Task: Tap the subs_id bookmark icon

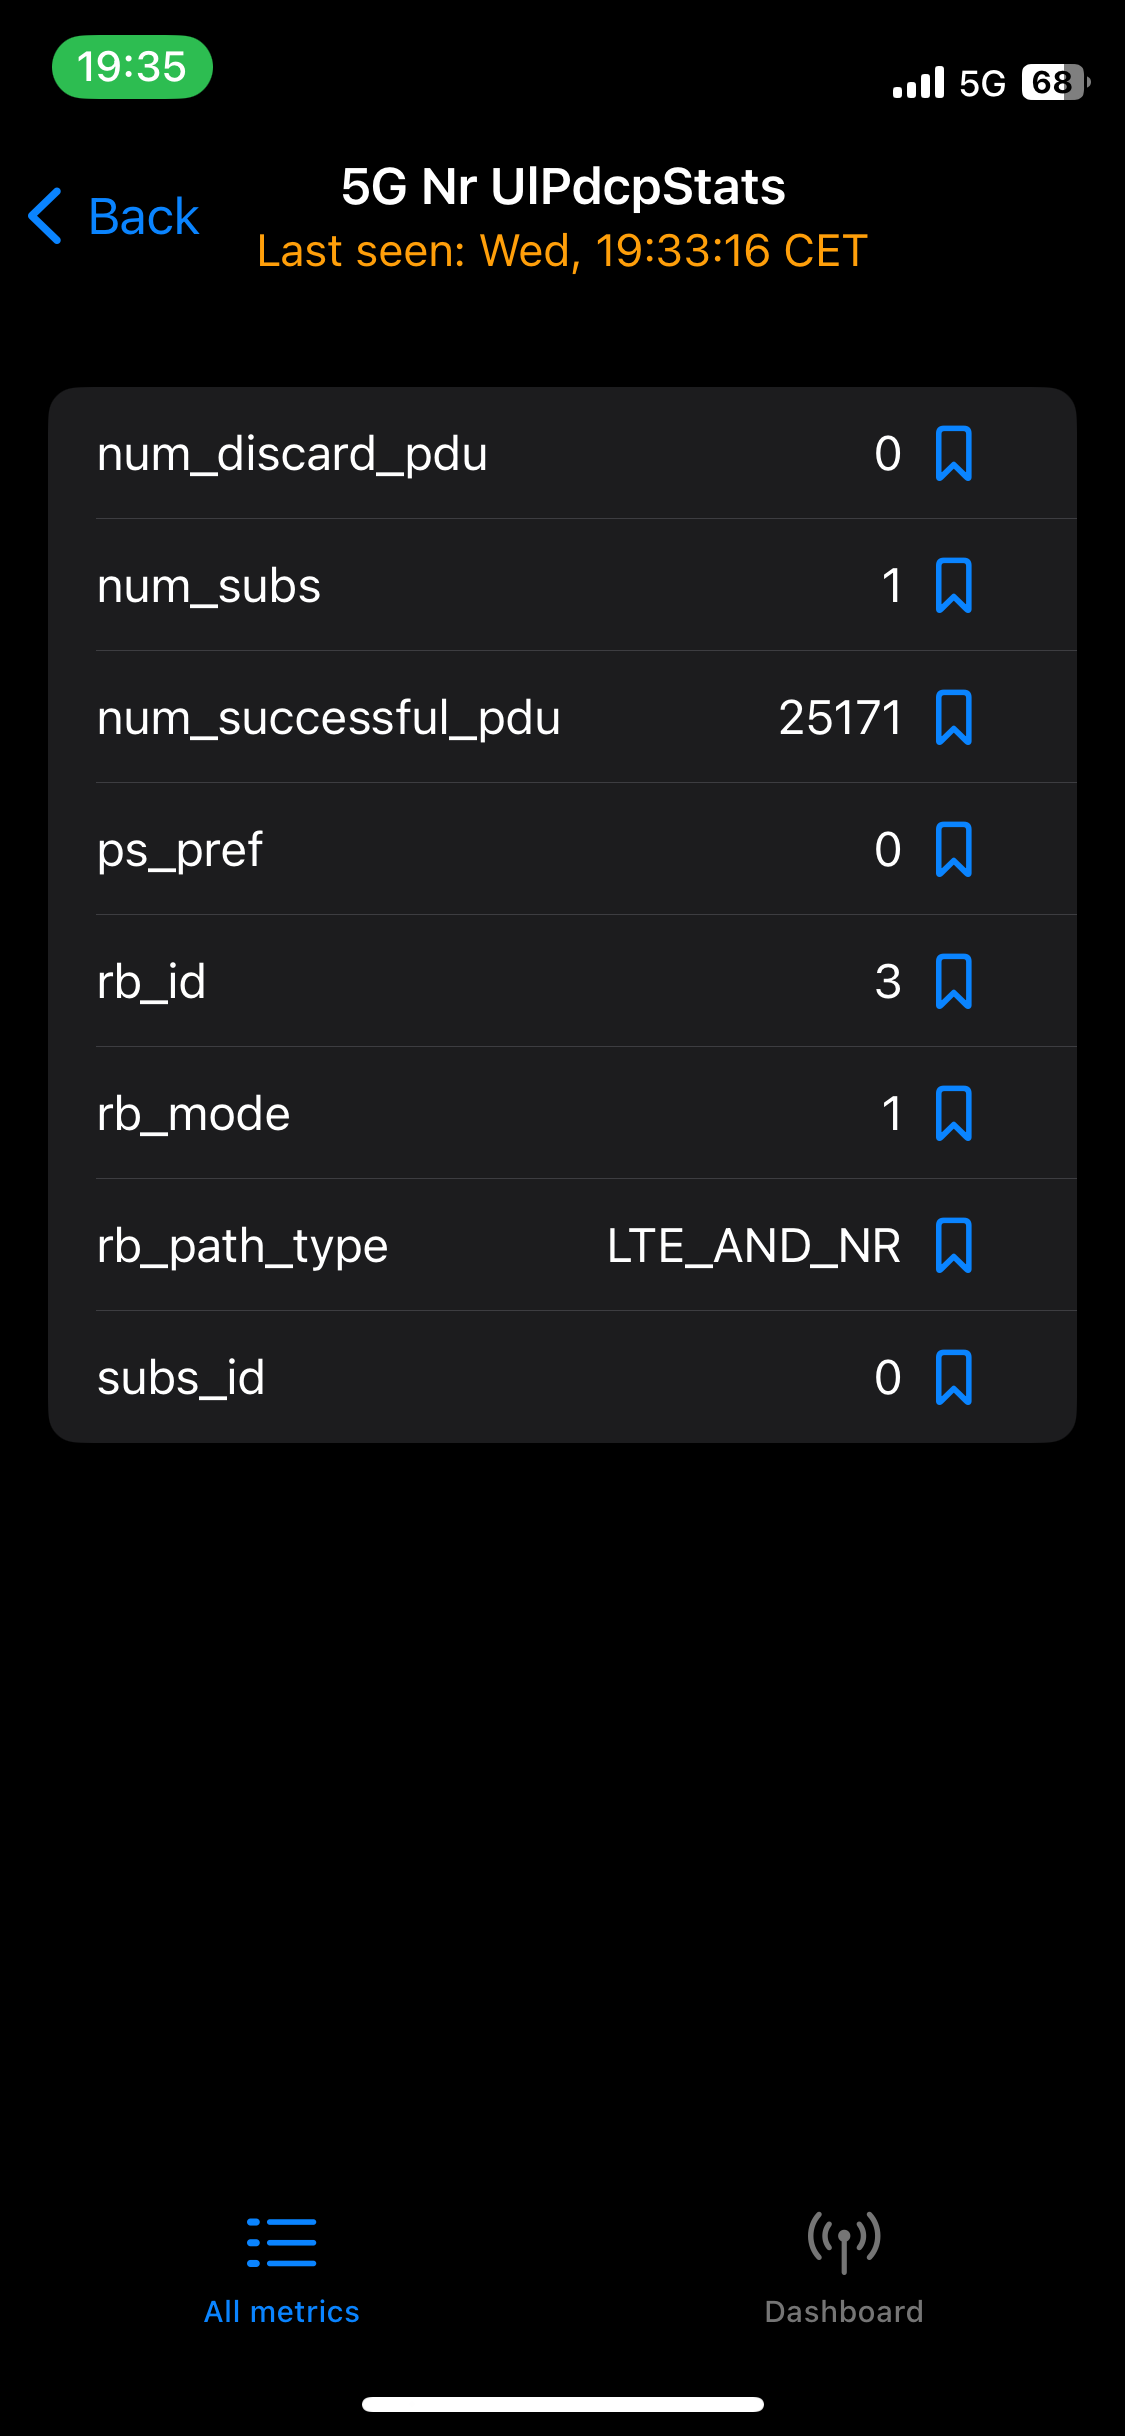Action: 953,1377
